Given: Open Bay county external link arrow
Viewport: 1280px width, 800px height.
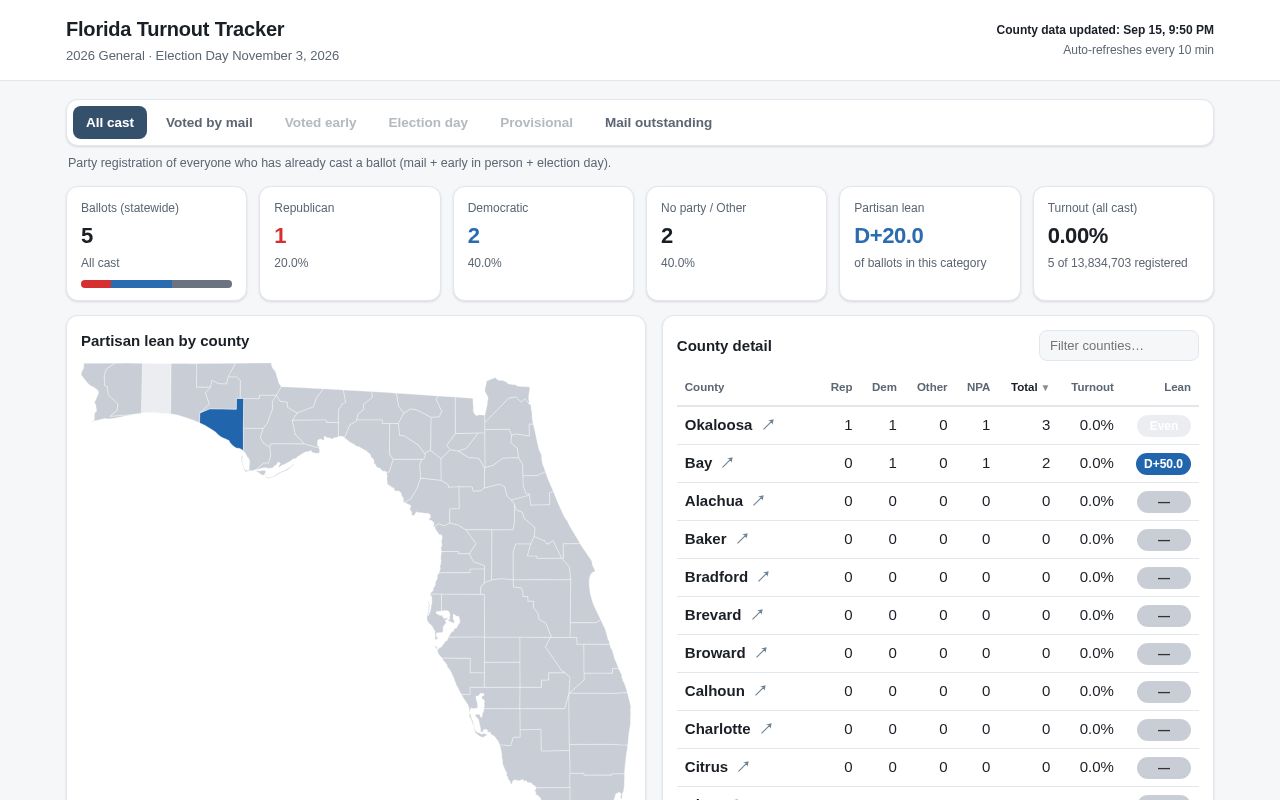Looking at the screenshot, I should [x=727, y=463].
